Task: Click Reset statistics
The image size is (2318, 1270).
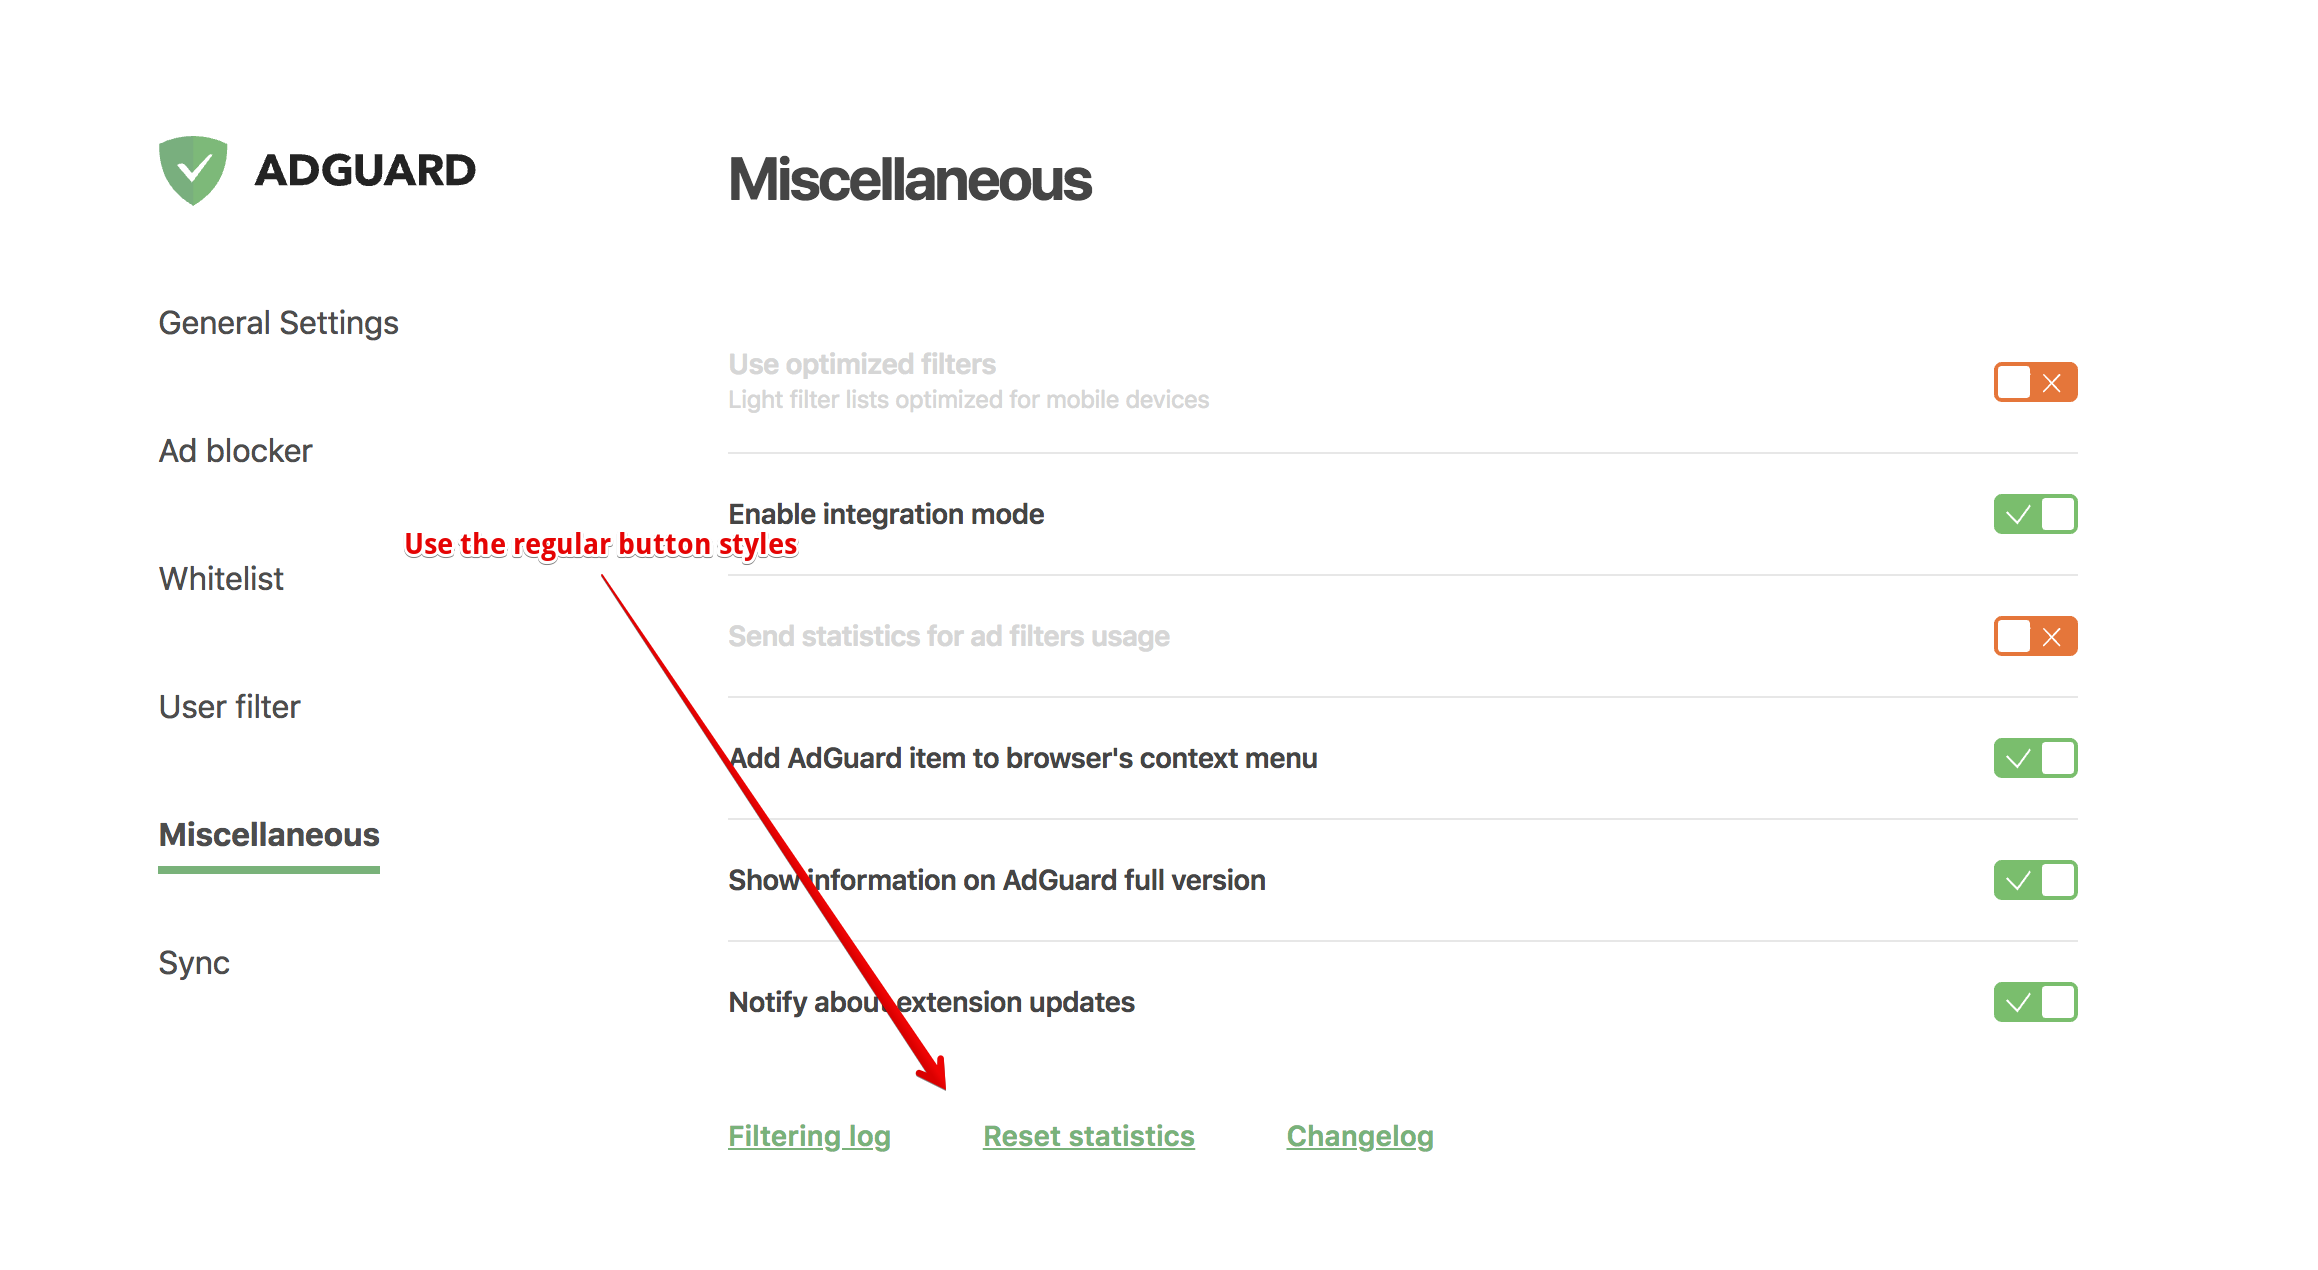Action: (1088, 1135)
